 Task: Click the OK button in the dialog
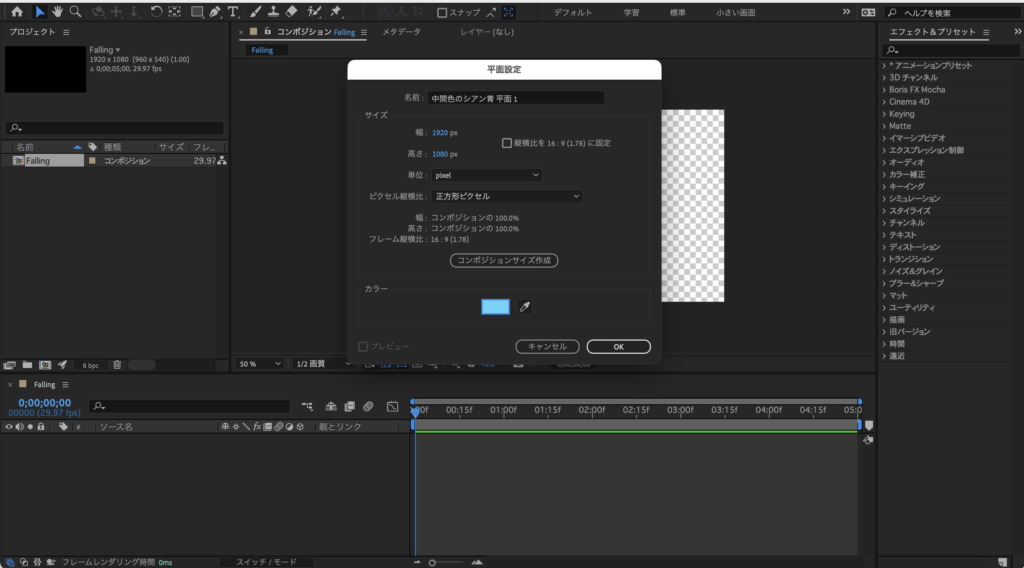618,347
